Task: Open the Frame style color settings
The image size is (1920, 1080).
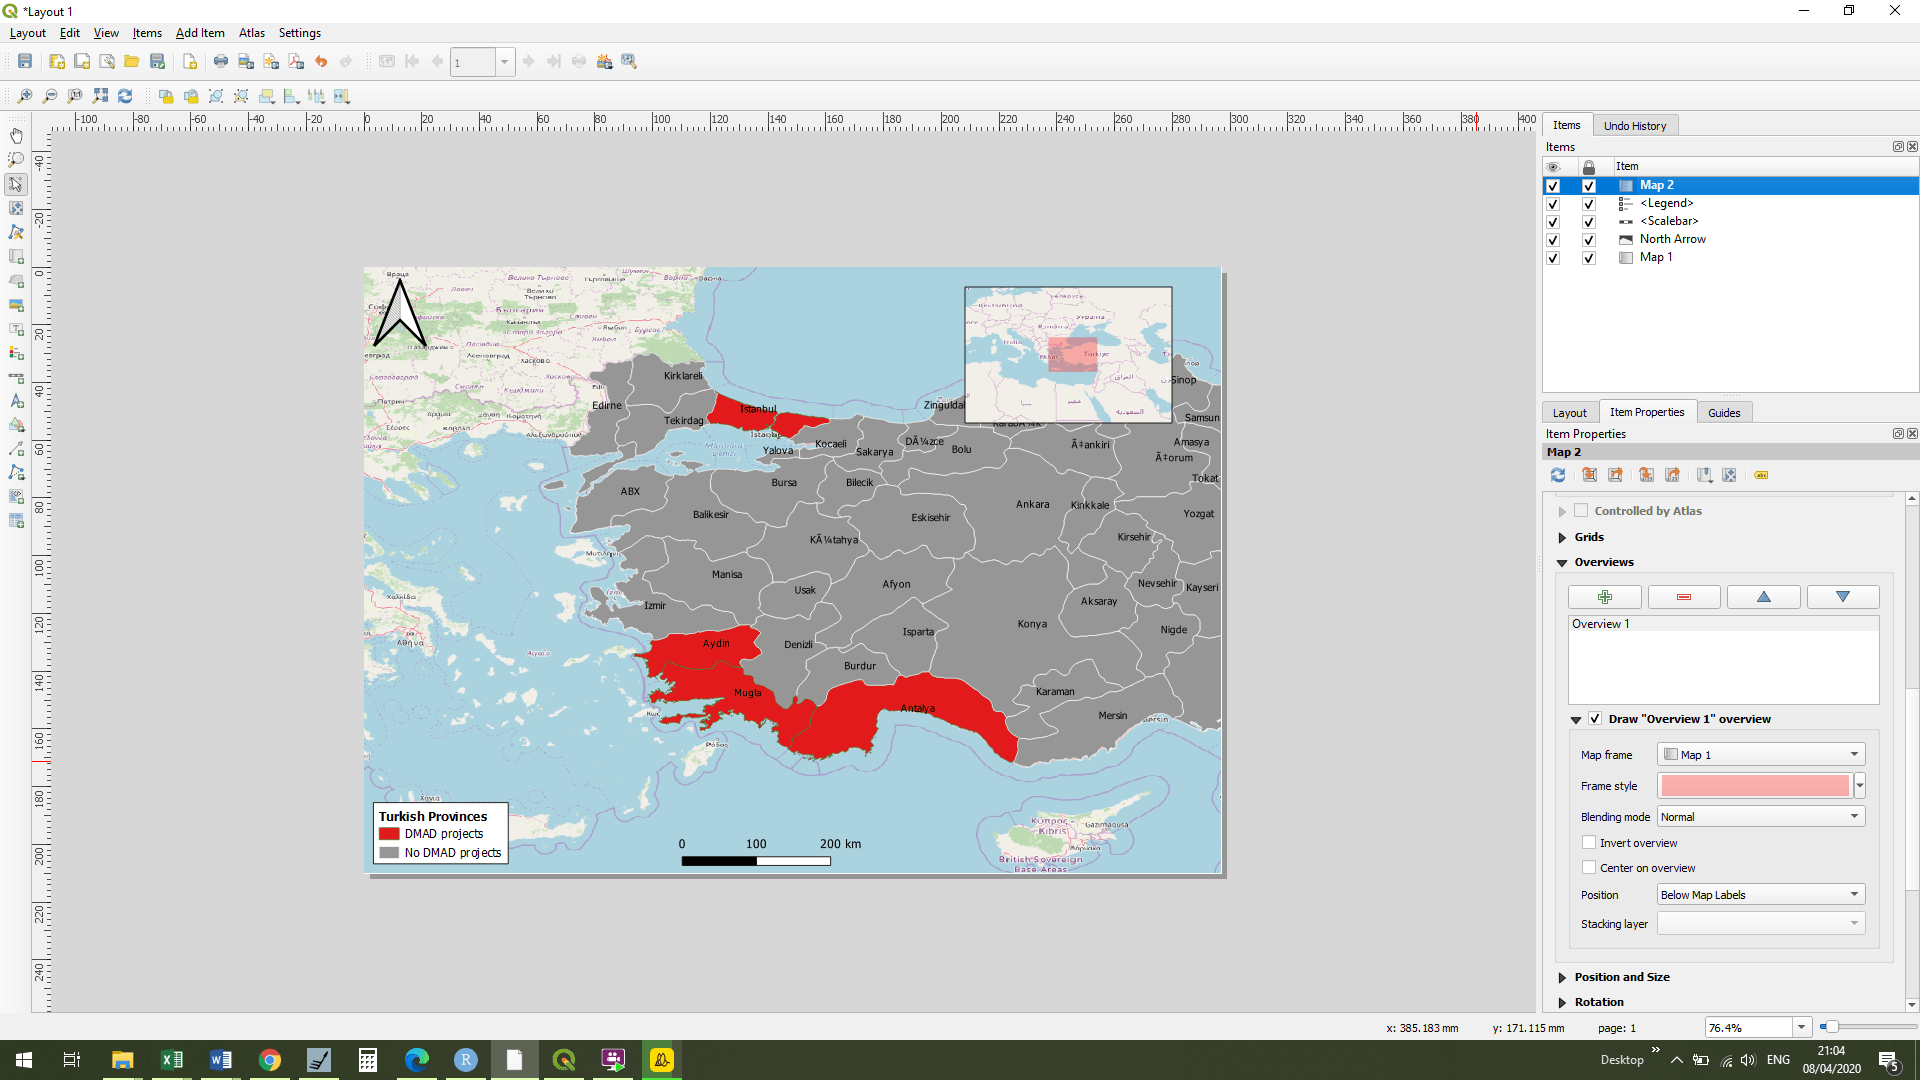Action: point(1755,786)
